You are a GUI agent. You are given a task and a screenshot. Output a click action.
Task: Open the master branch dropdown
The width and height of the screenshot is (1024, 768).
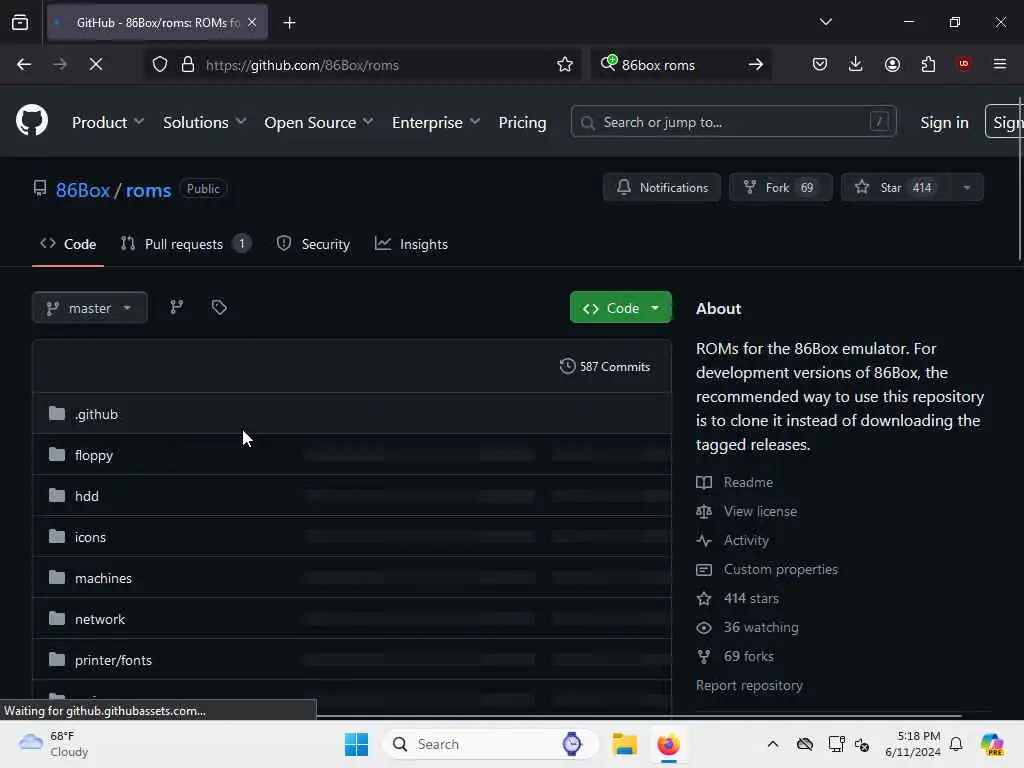tap(89, 308)
